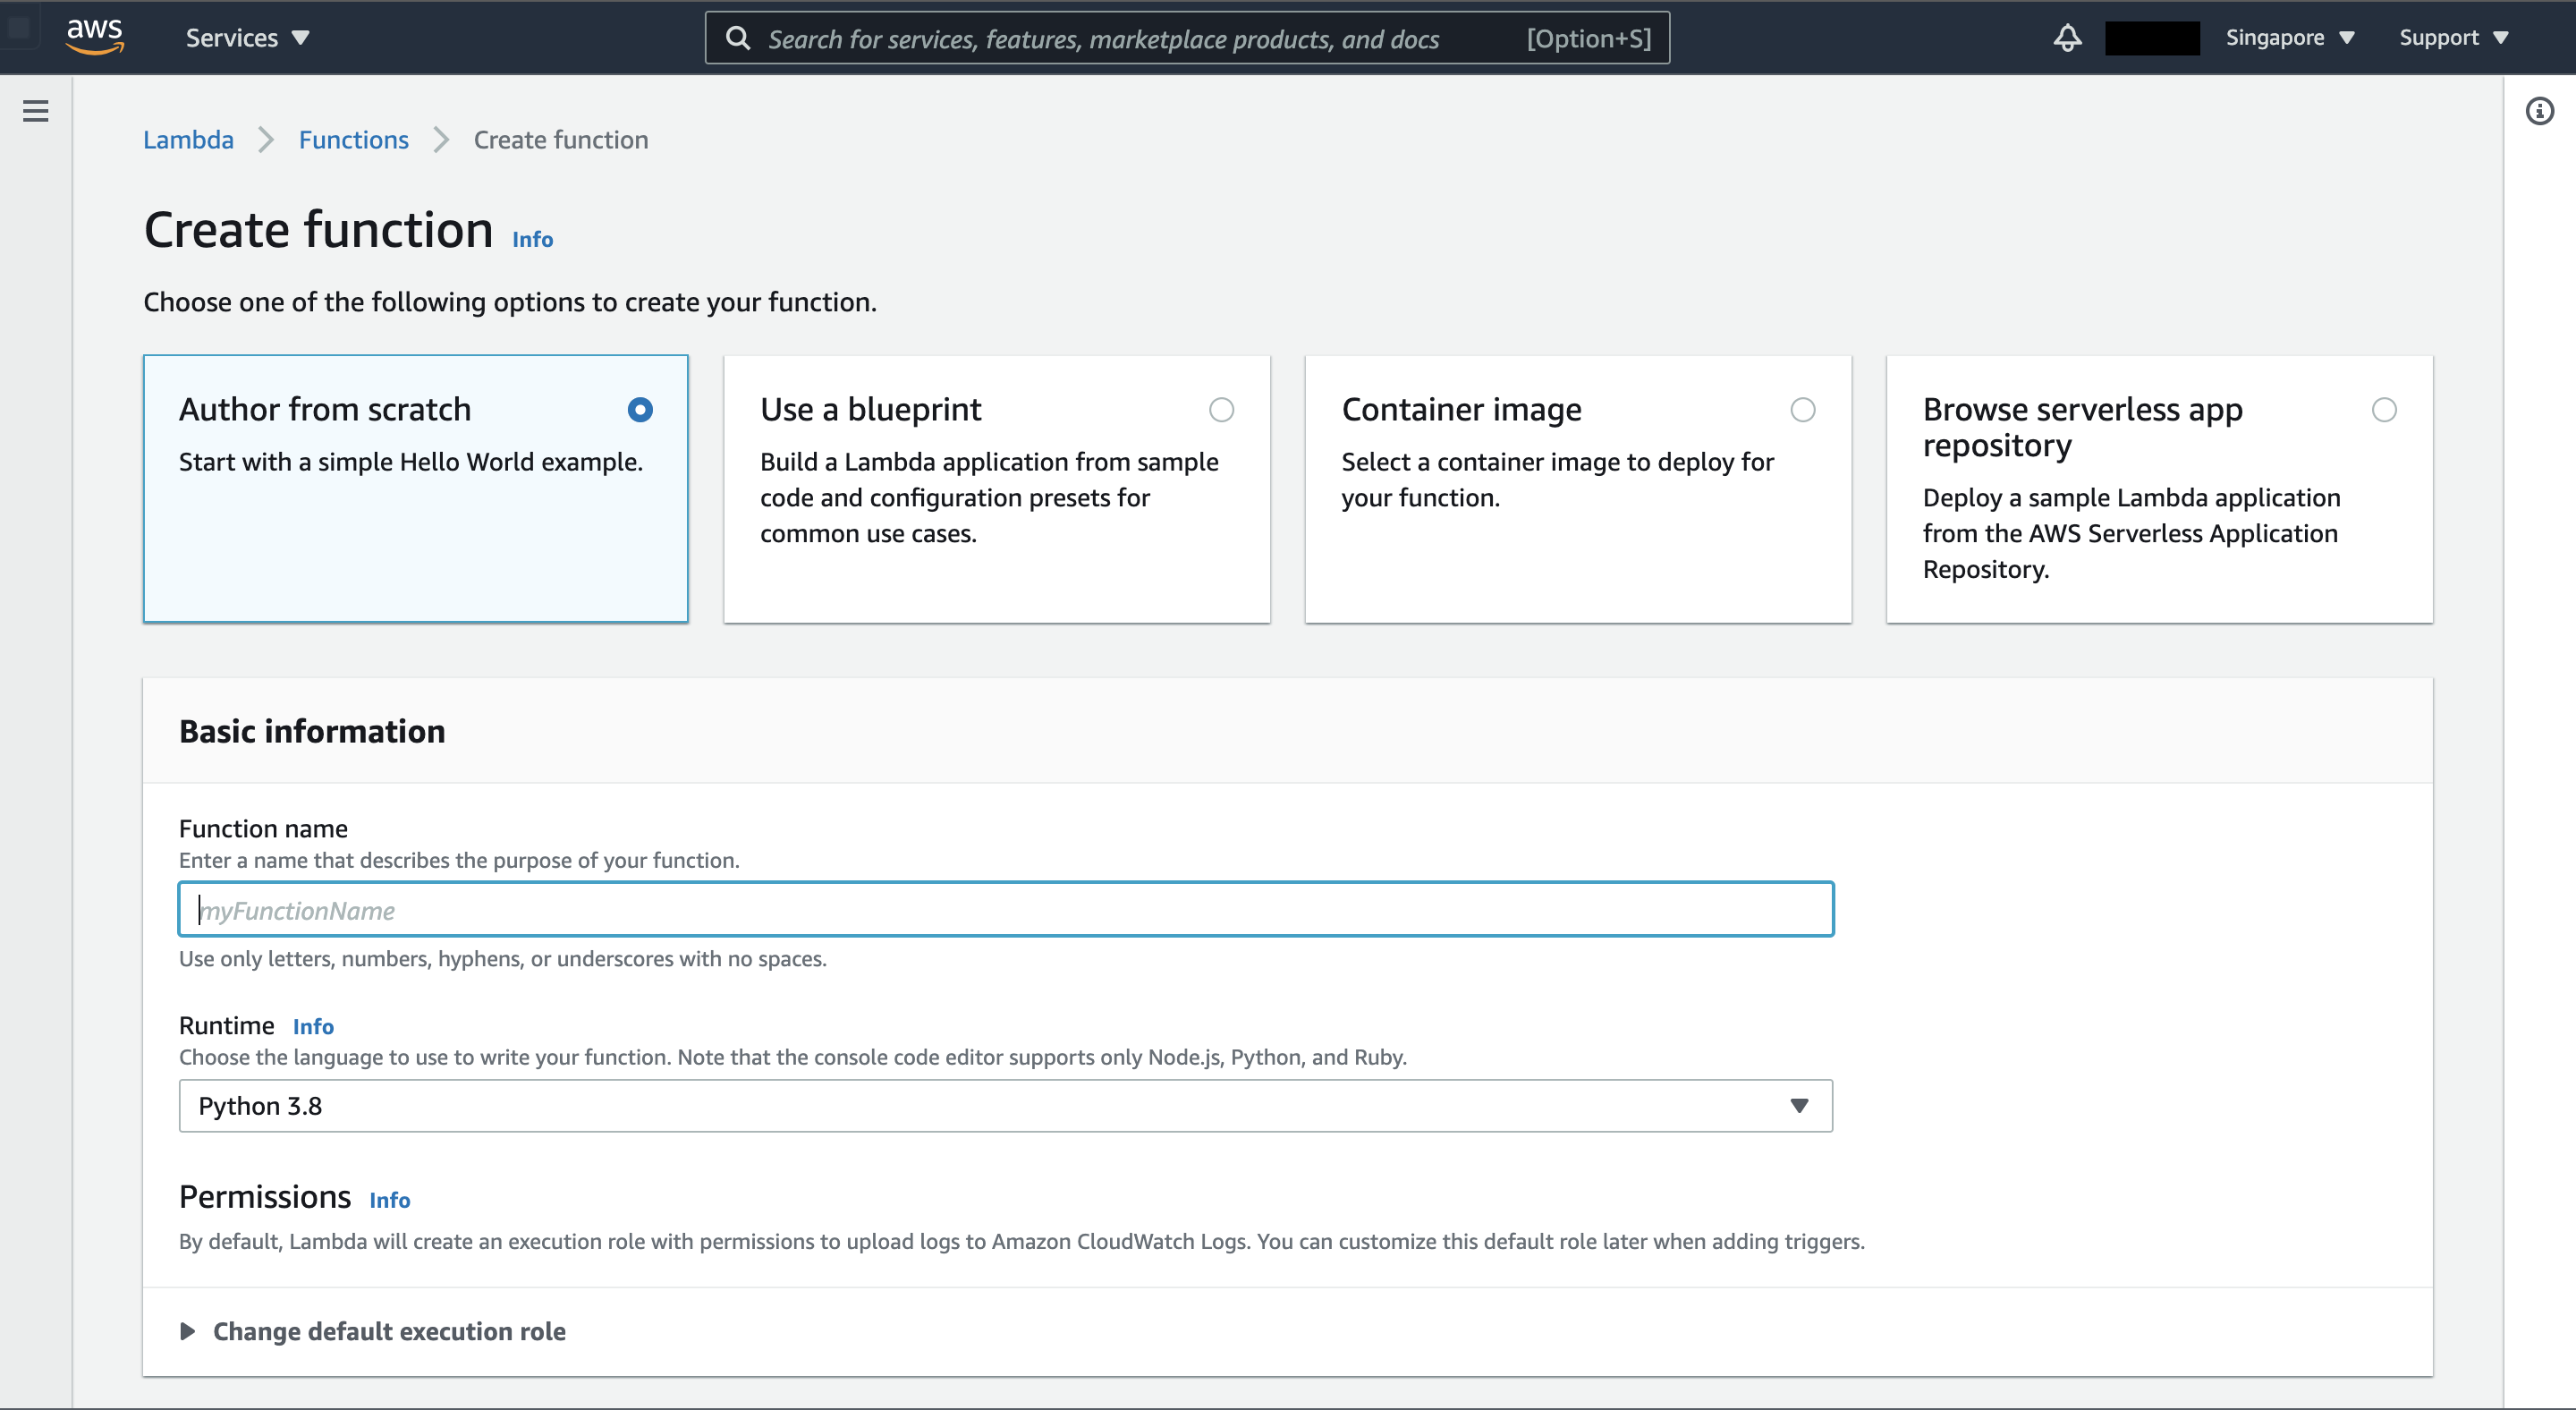
Task: Open the Services menu
Action: pos(247,38)
